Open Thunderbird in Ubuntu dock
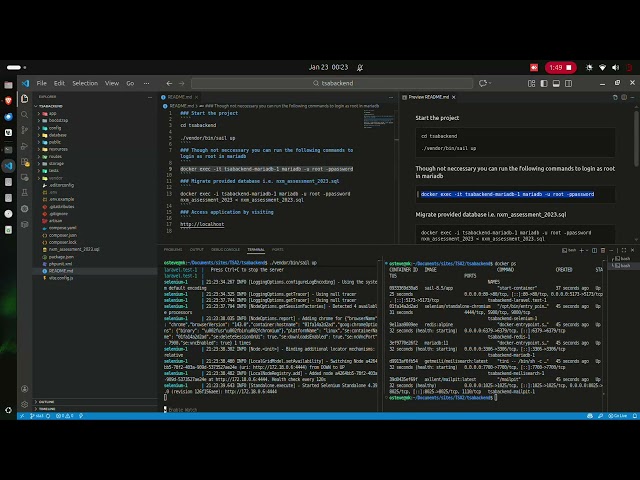This screenshot has width=640, height=480. 8,117
